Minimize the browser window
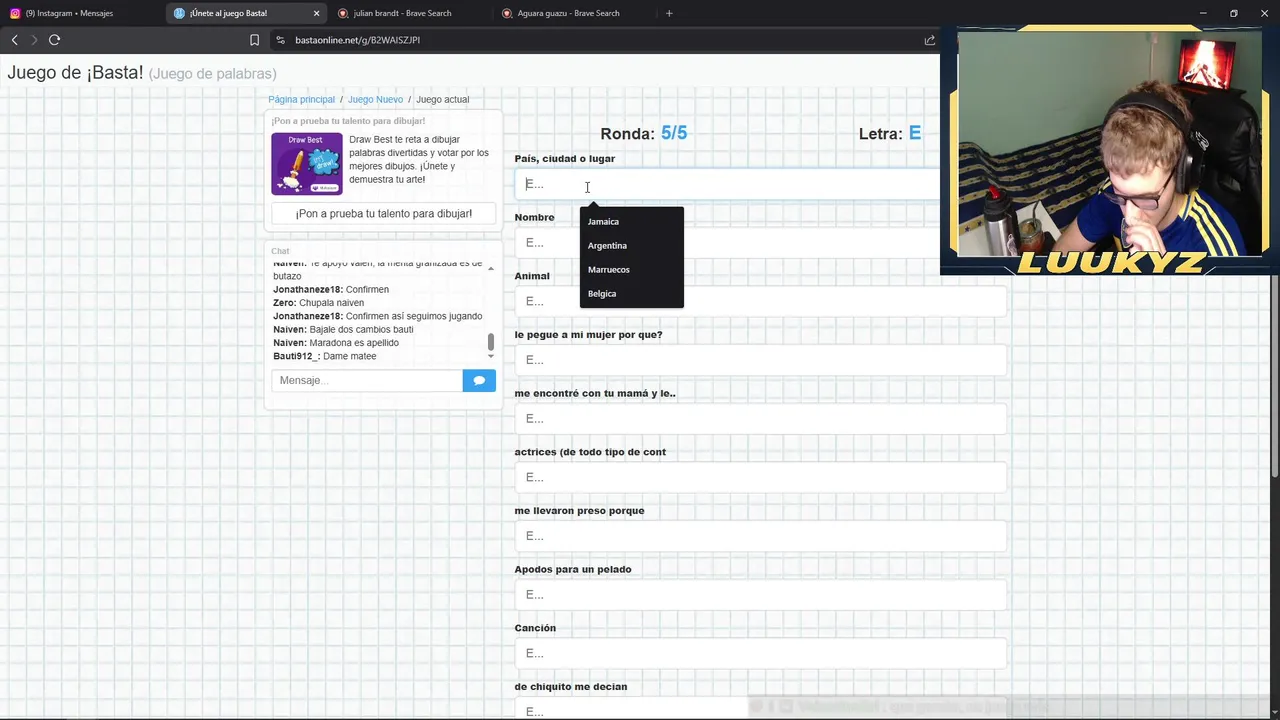The image size is (1280, 720). pos(1203,13)
